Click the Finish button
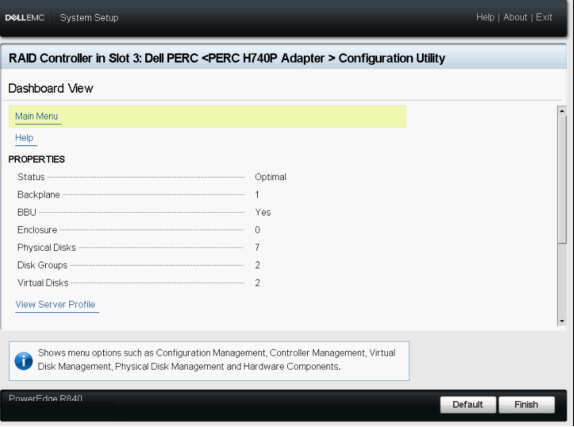This screenshot has width=574, height=427. click(x=526, y=405)
